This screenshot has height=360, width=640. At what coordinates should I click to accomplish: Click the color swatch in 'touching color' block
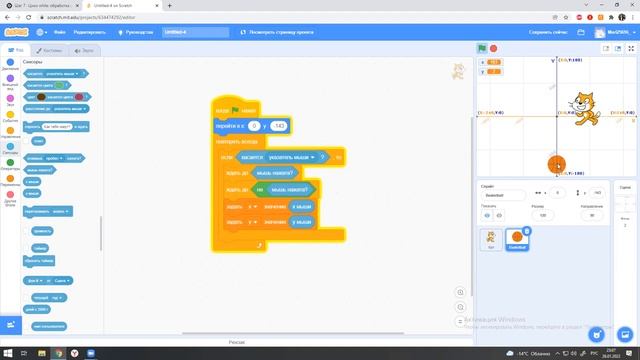(60, 85)
